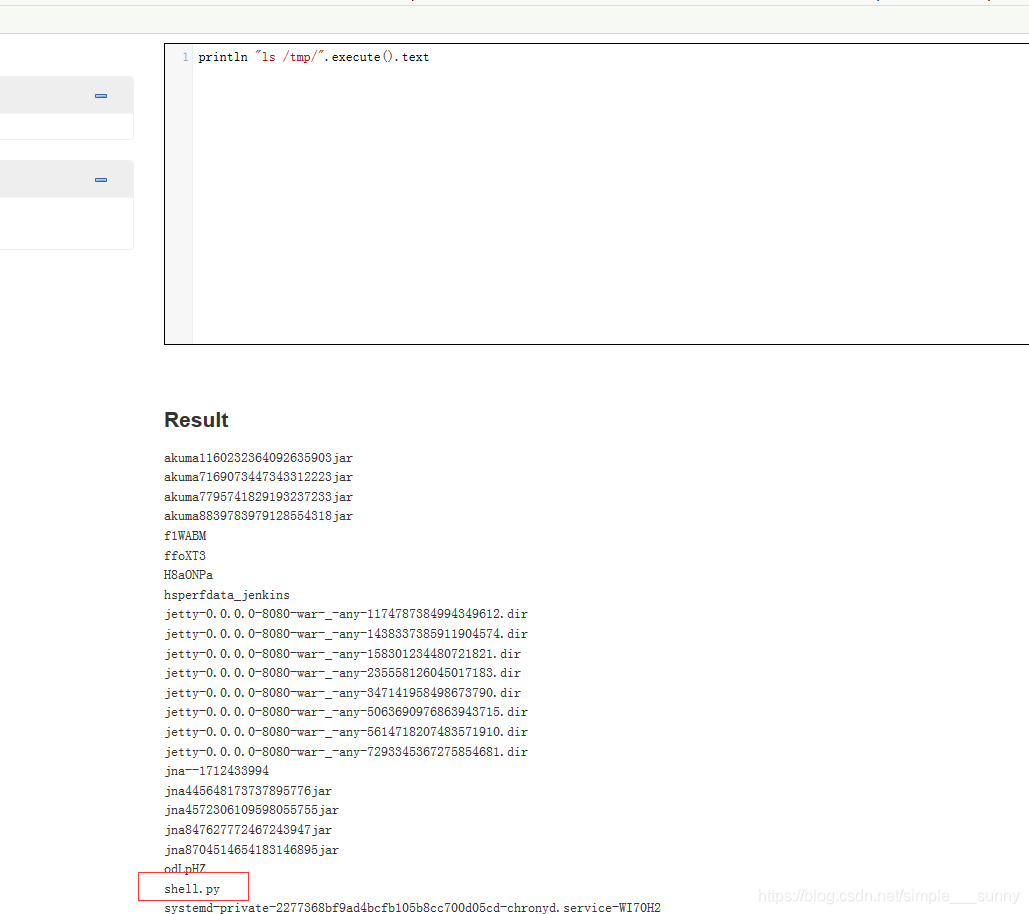
Task: Select the ffoXT3 result entry
Action: pyautogui.click(x=185, y=556)
